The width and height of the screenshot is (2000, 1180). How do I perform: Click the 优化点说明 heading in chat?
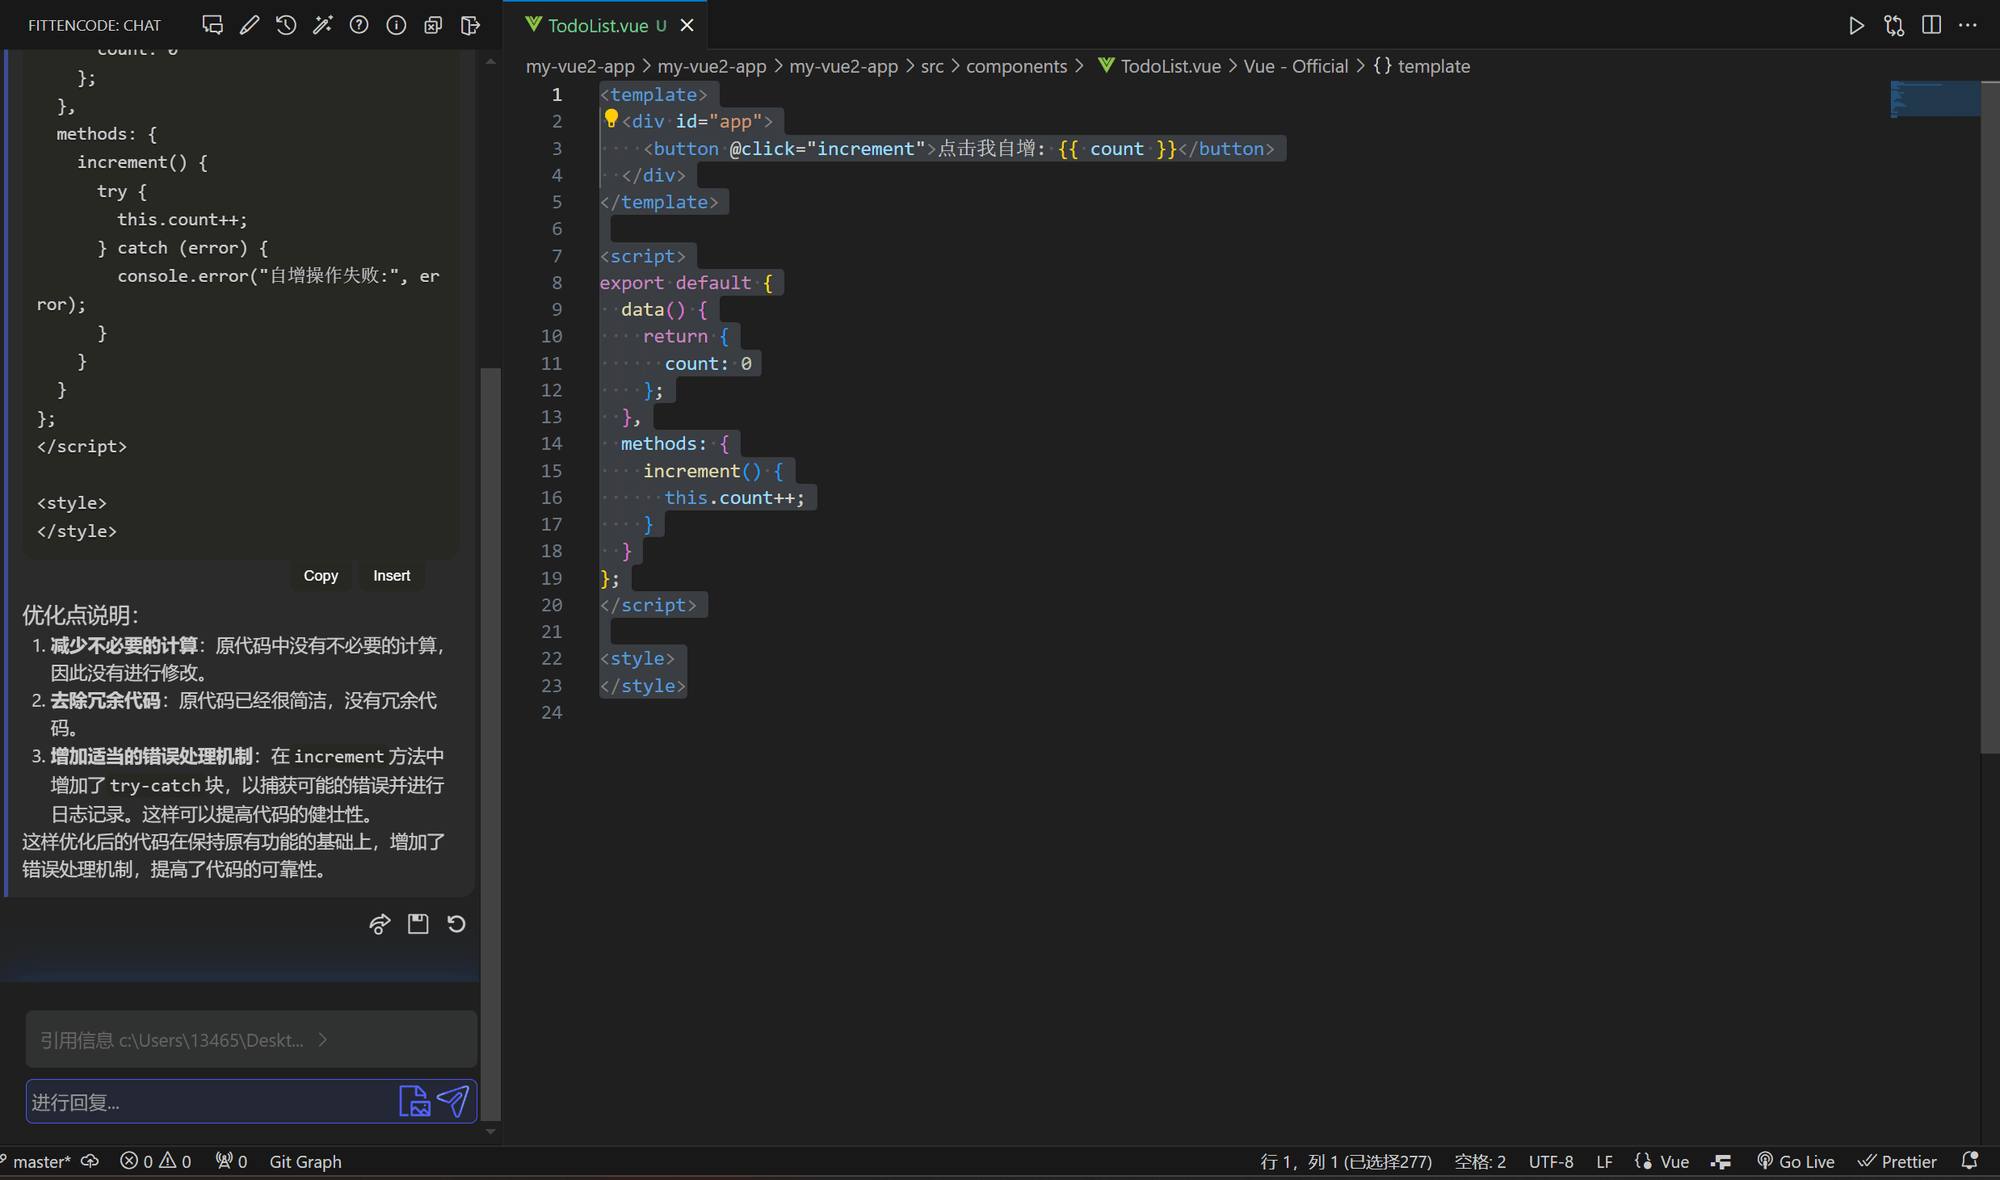click(80, 615)
